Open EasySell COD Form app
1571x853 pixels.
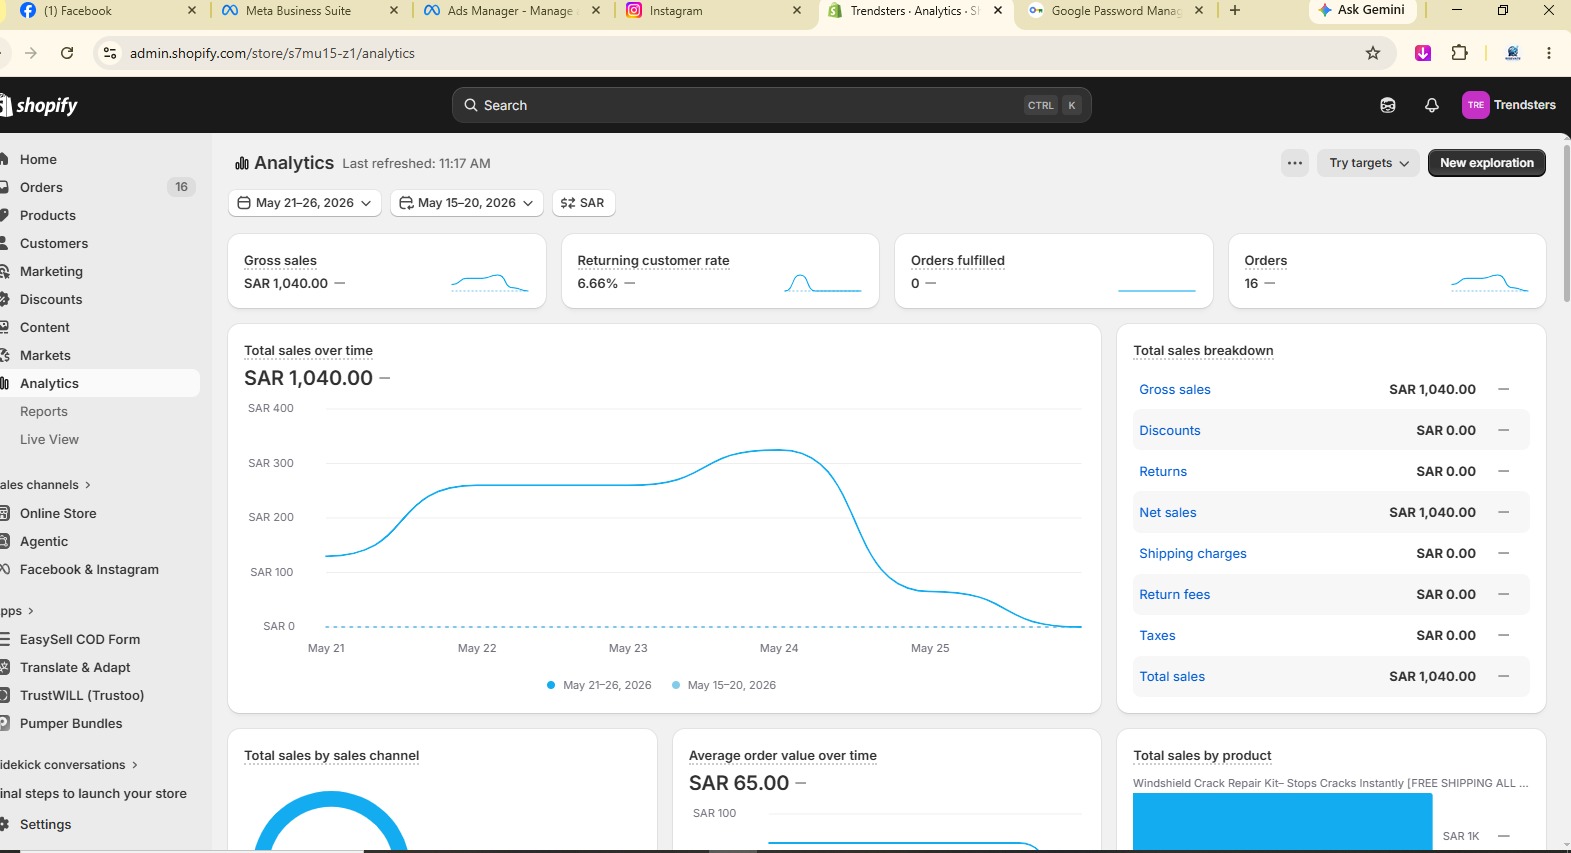point(80,639)
